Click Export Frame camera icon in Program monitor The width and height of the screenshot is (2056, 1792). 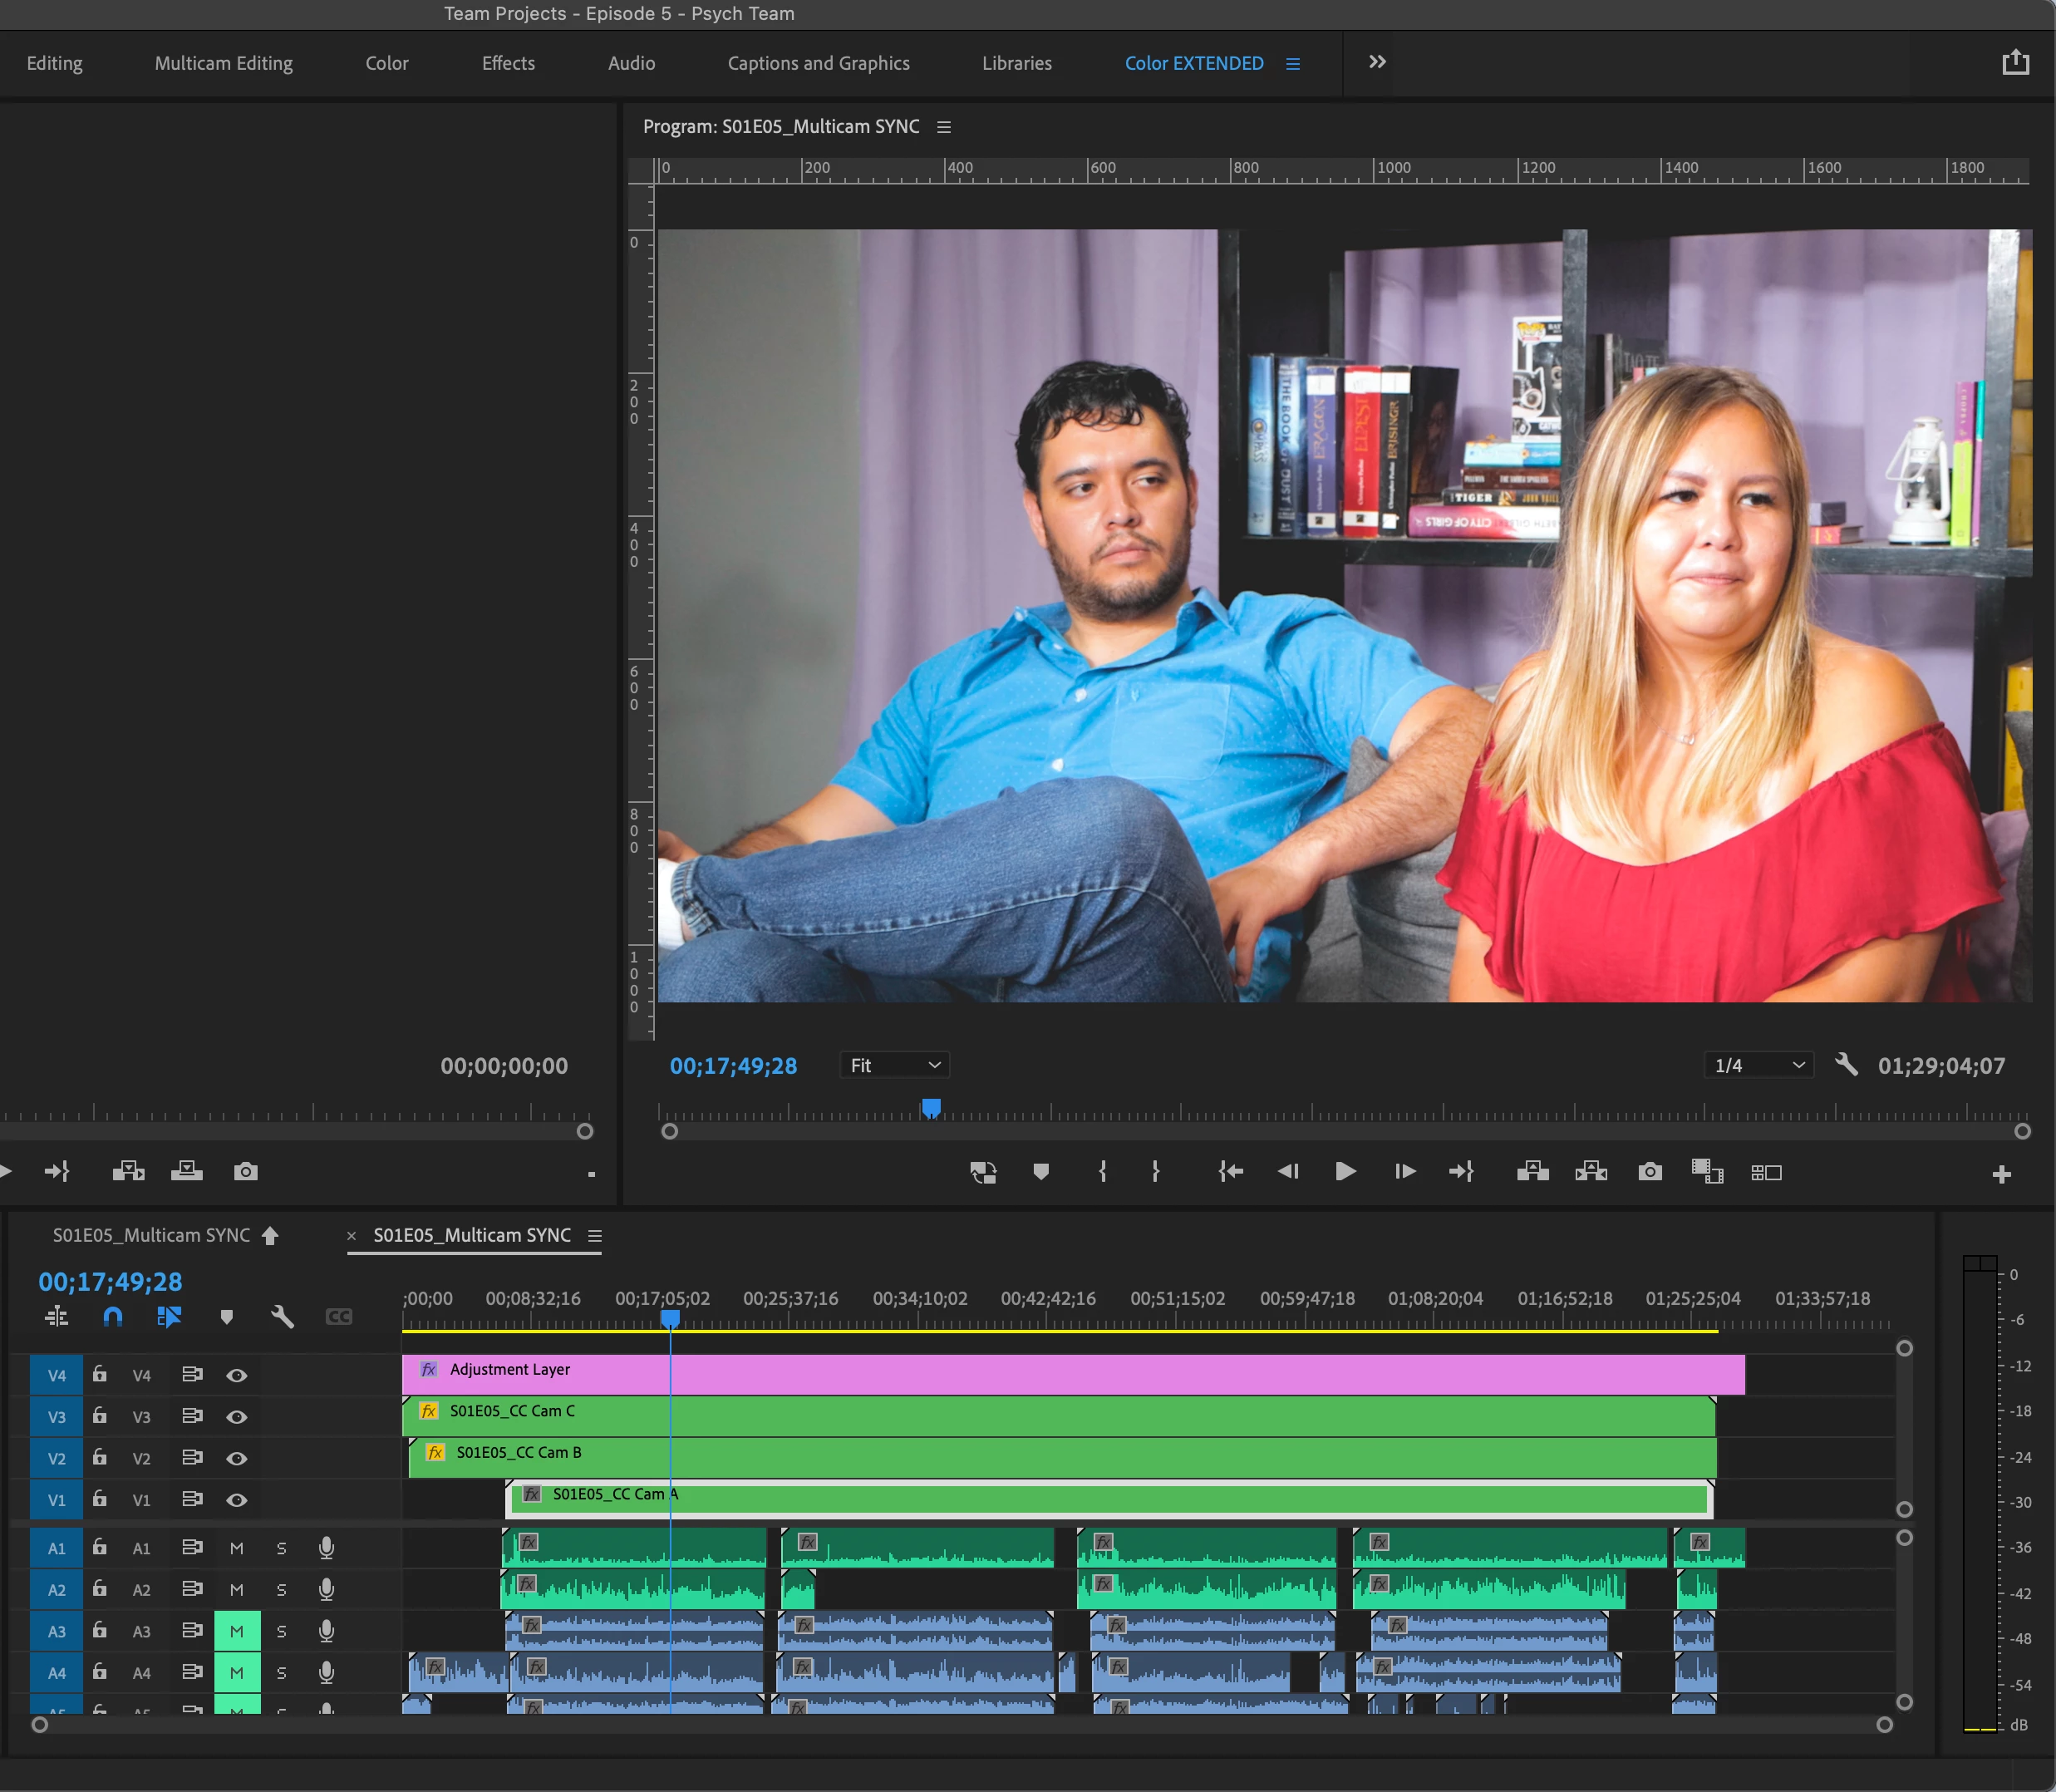[1650, 1171]
